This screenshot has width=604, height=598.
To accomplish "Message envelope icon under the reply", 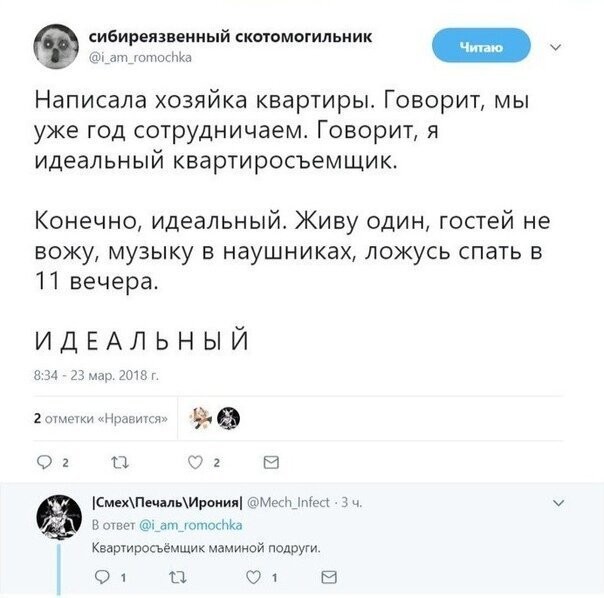I will (x=329, y=577).
